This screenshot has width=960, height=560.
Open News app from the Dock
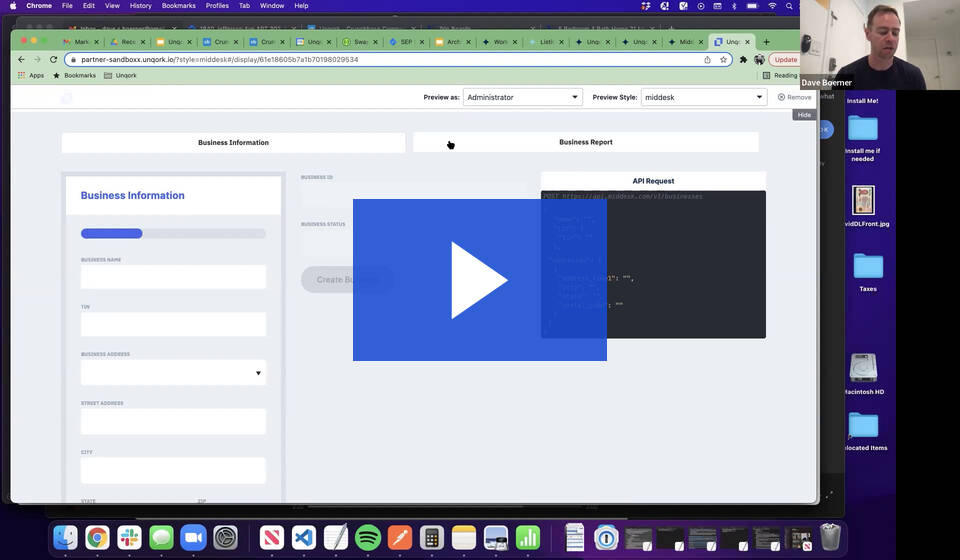272,538
